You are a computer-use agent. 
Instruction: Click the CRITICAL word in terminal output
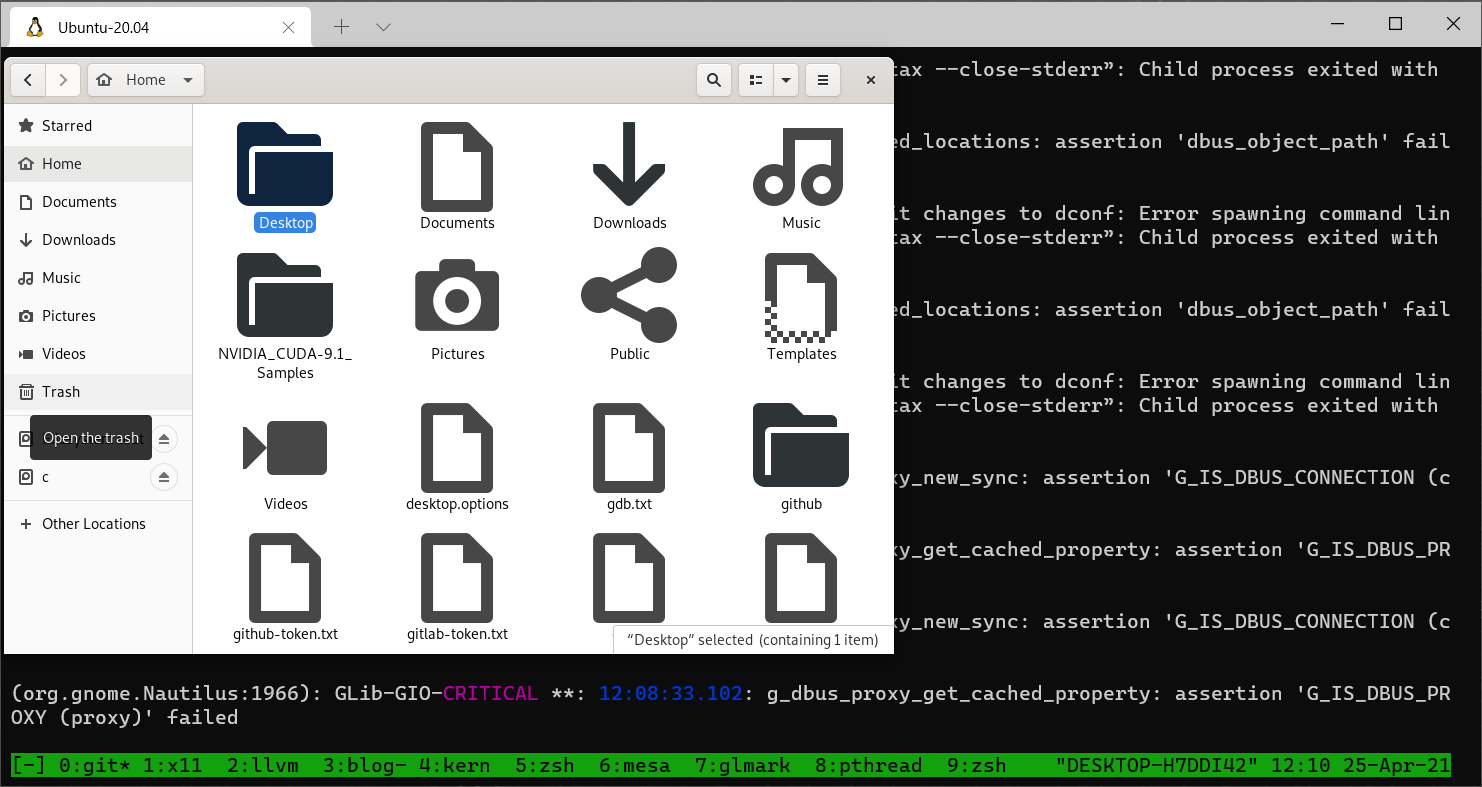[490, 693]
